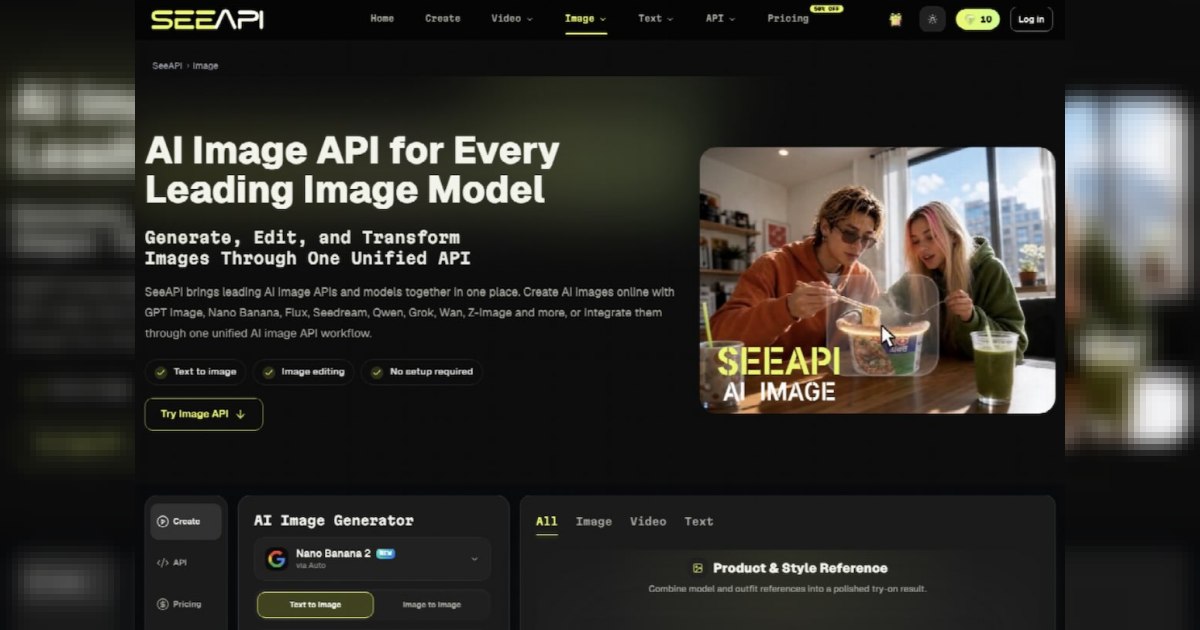Click the Log in button

coord(1031,19)
